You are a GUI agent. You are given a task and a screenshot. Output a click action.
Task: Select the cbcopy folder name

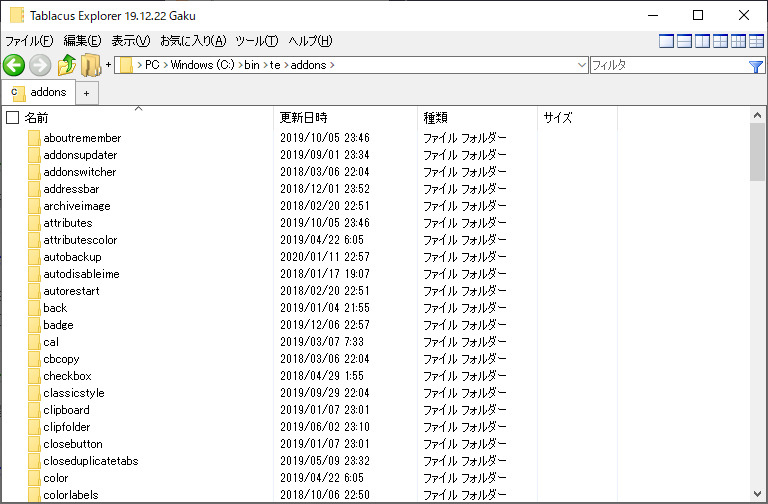click(x=61, y=359)
